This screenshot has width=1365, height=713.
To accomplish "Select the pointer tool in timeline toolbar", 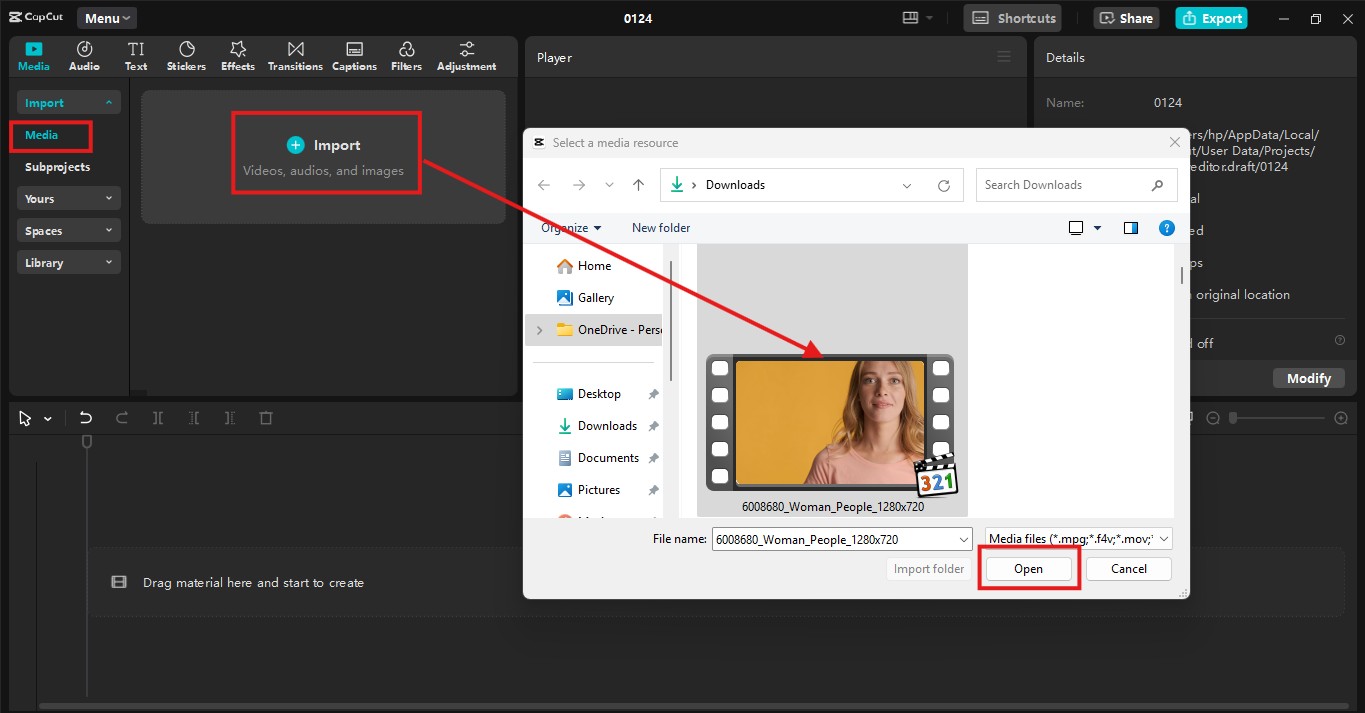I will 25,418.
